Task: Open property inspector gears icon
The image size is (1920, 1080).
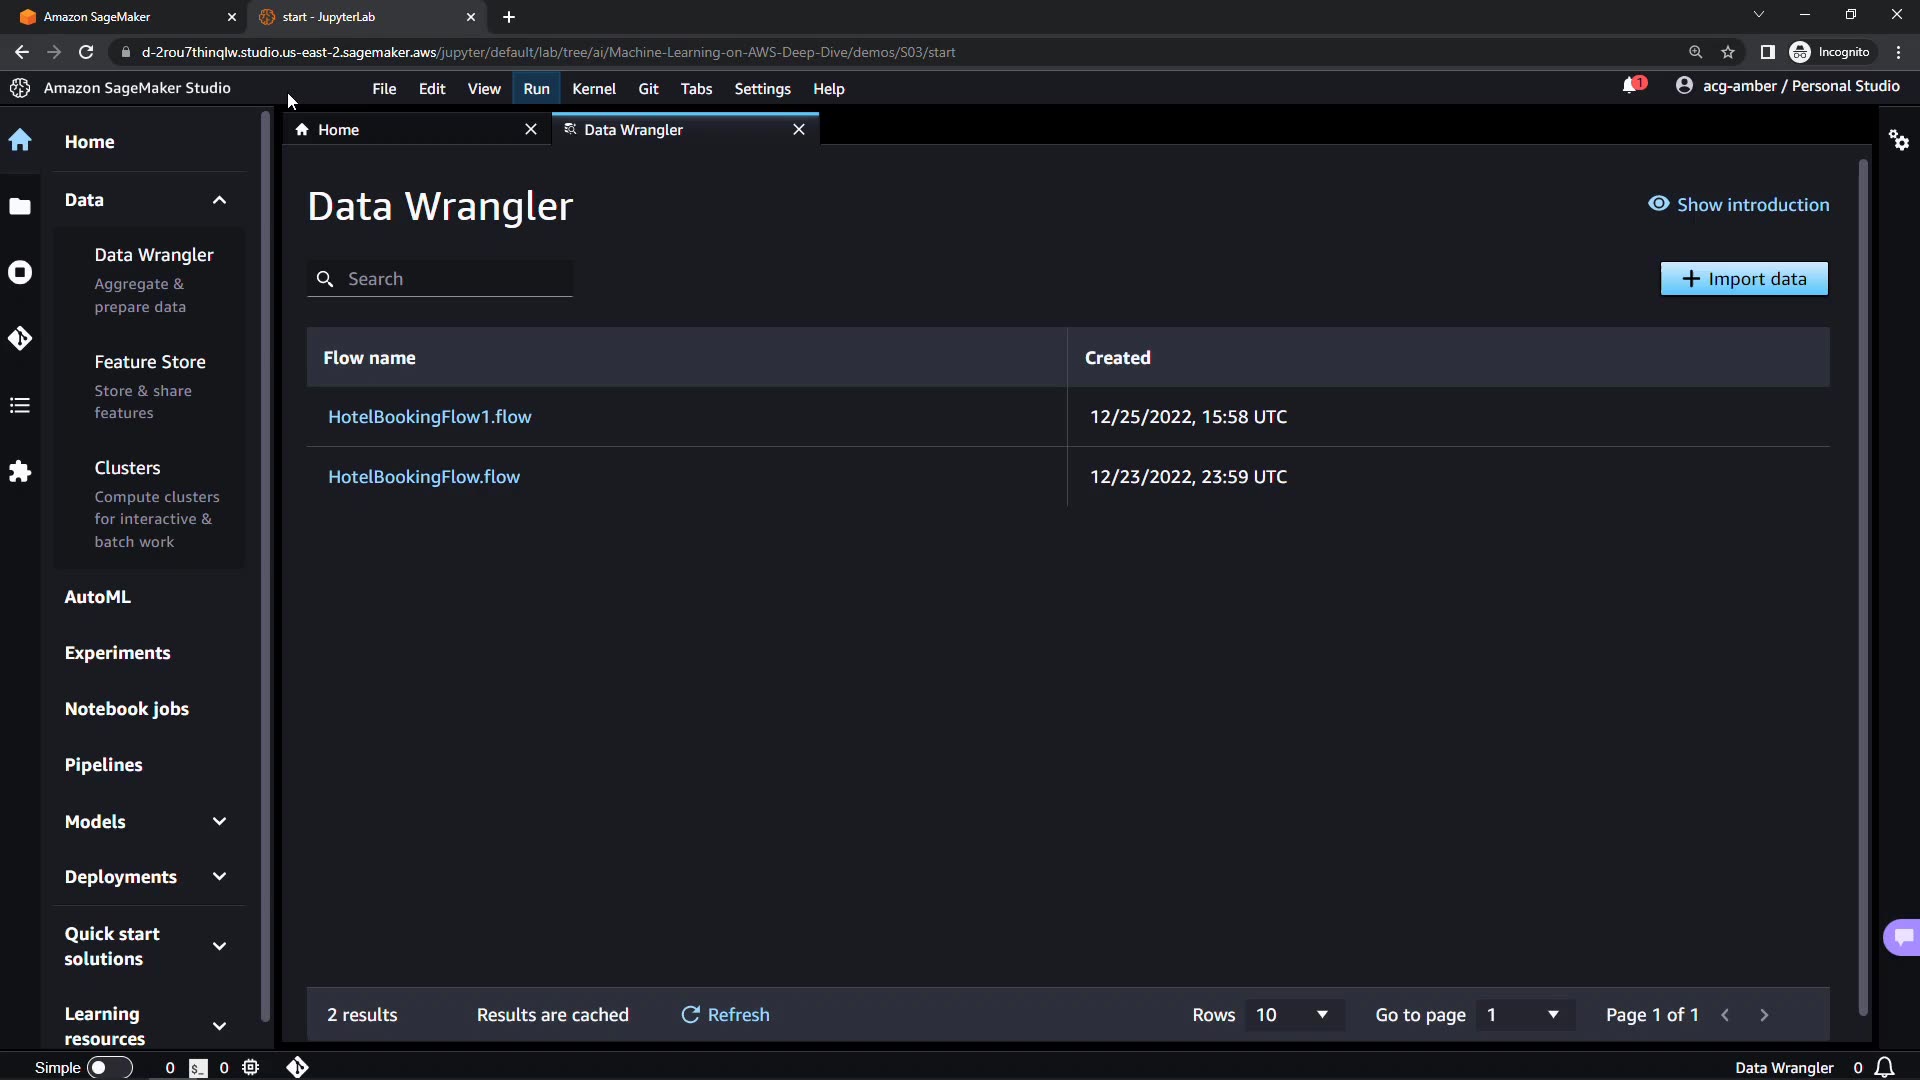Action: (1899, 140)
